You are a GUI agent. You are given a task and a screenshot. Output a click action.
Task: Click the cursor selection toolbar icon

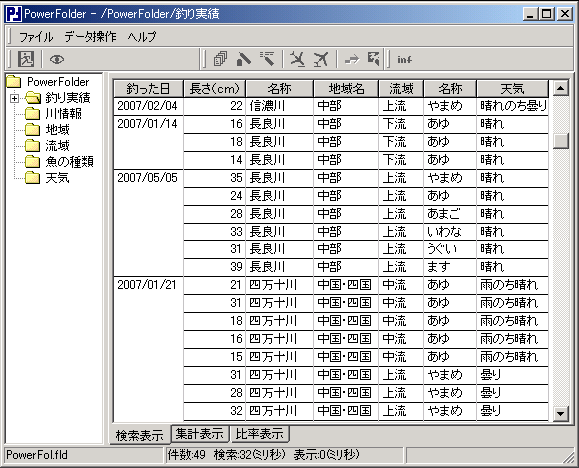click(x=374, y=59)
